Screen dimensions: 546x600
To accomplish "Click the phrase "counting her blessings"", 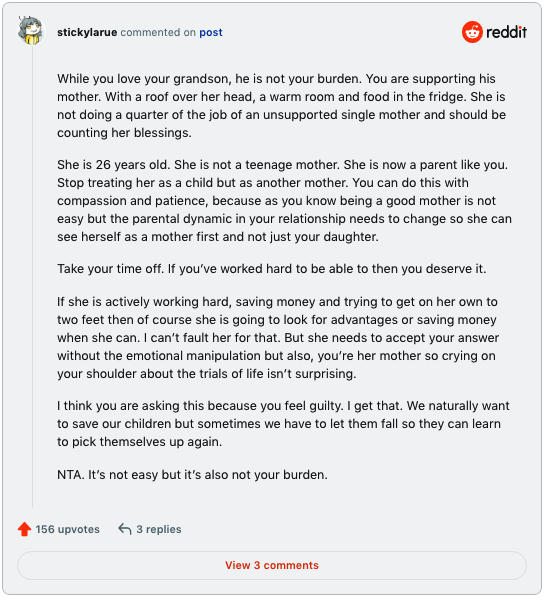I will (124, 134).
